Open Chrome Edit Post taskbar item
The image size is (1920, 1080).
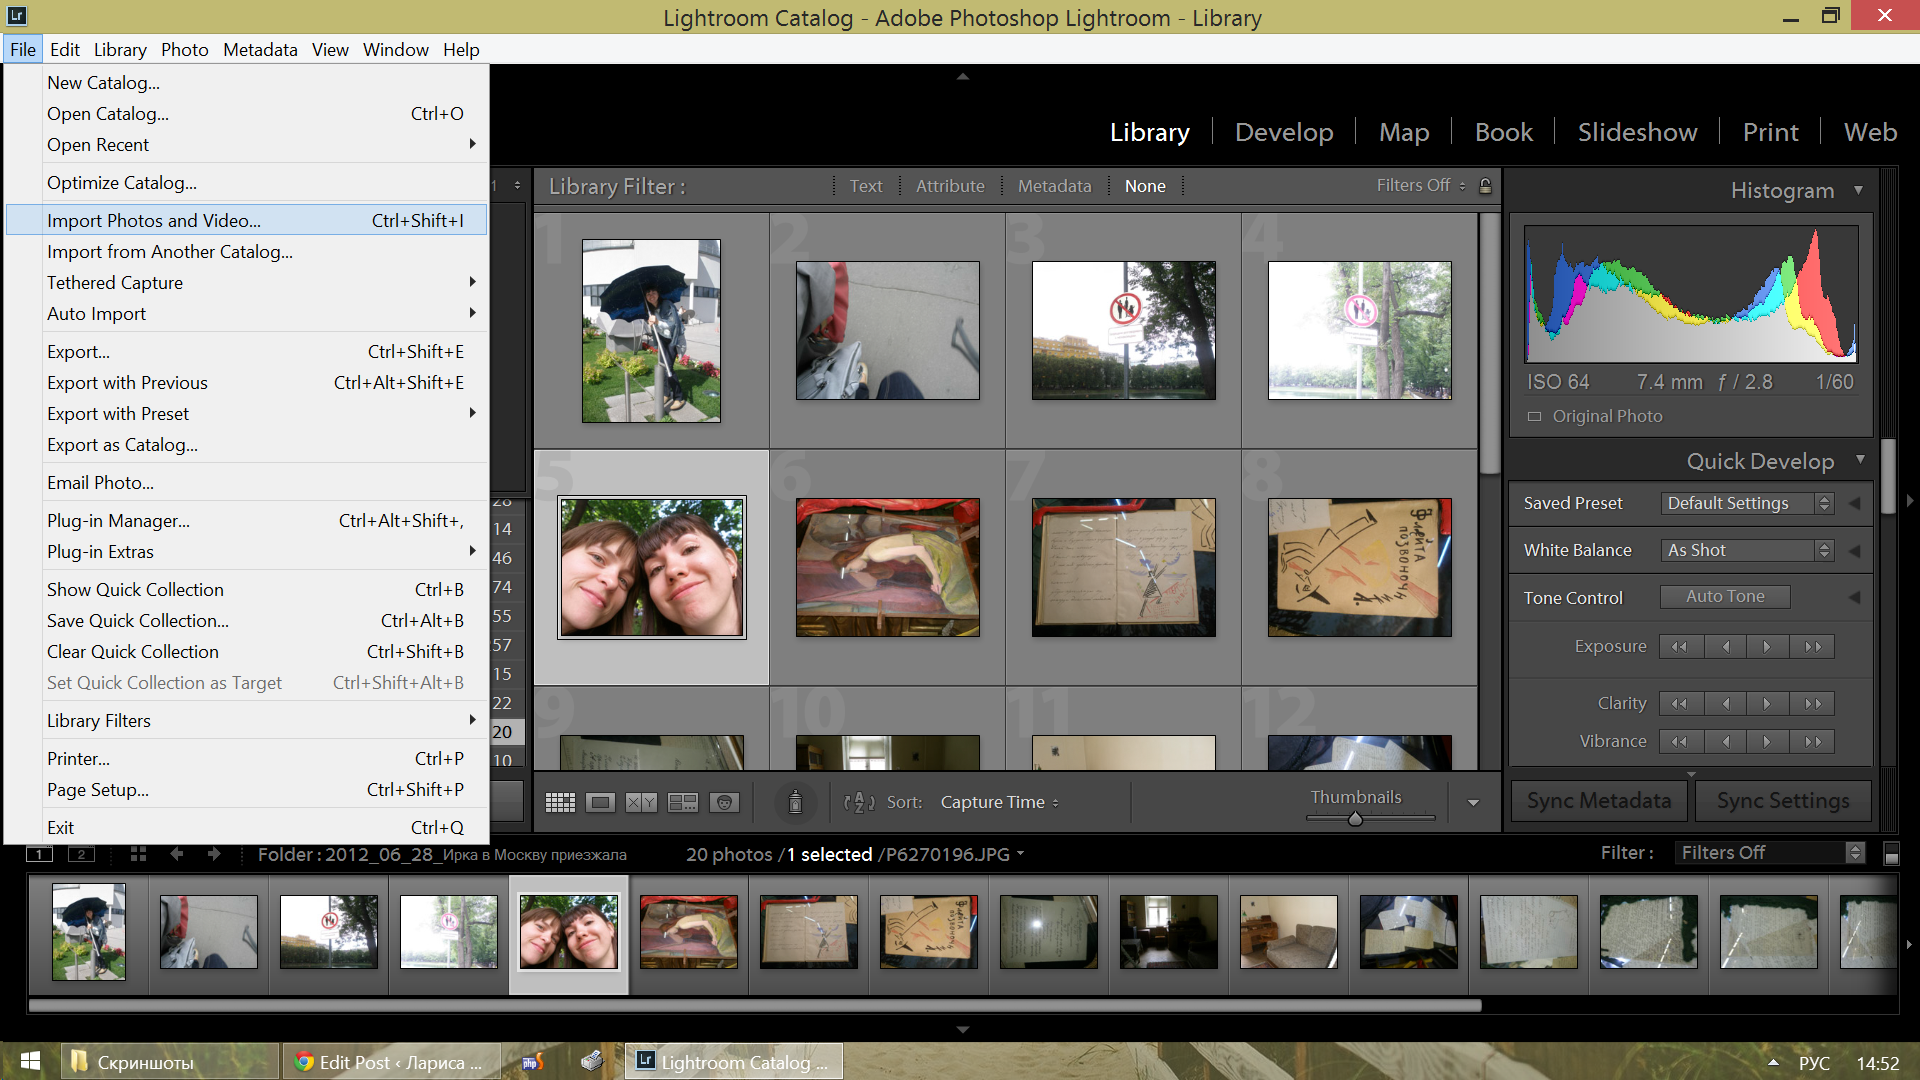click(x=390, y=1062)
